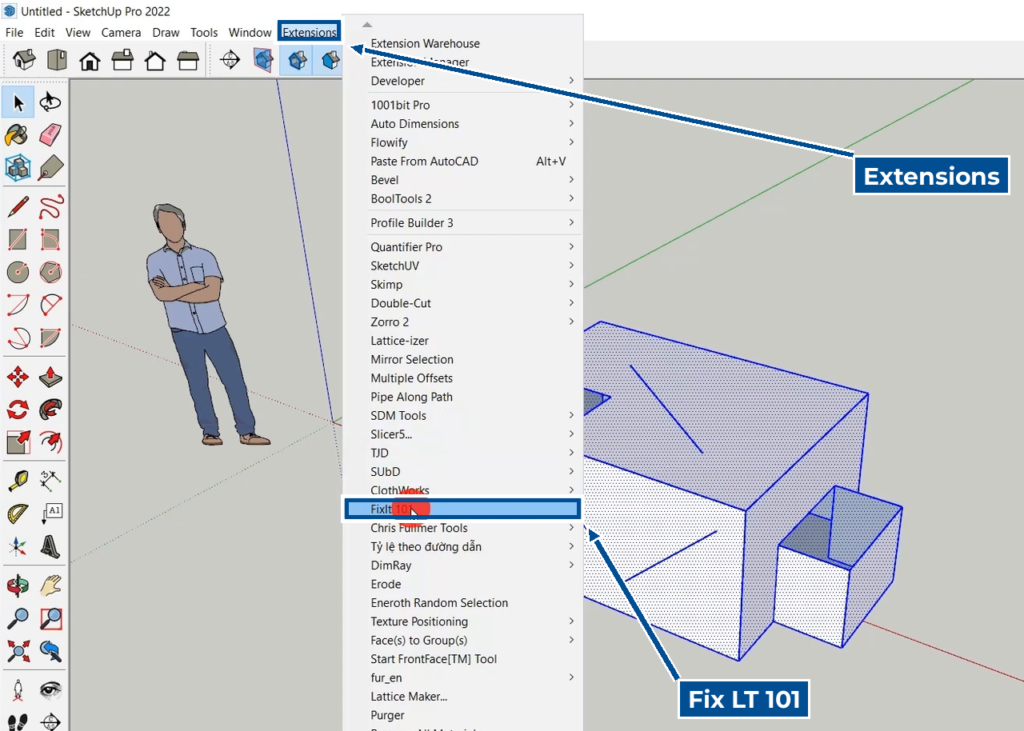Select the Scale tool

18,442
